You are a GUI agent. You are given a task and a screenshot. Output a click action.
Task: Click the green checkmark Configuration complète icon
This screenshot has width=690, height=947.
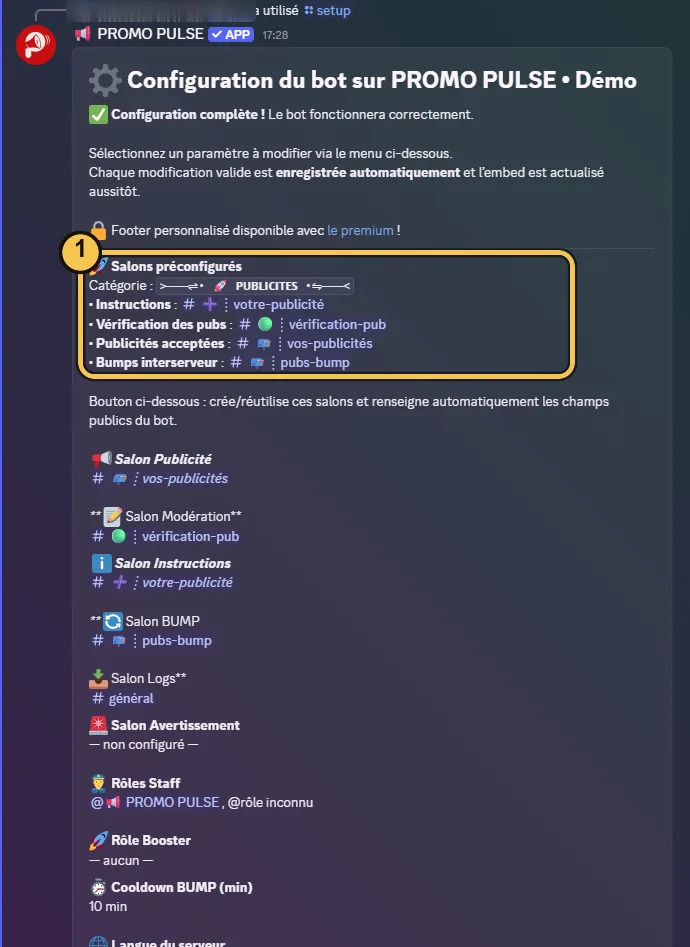(x=98, y=114)
